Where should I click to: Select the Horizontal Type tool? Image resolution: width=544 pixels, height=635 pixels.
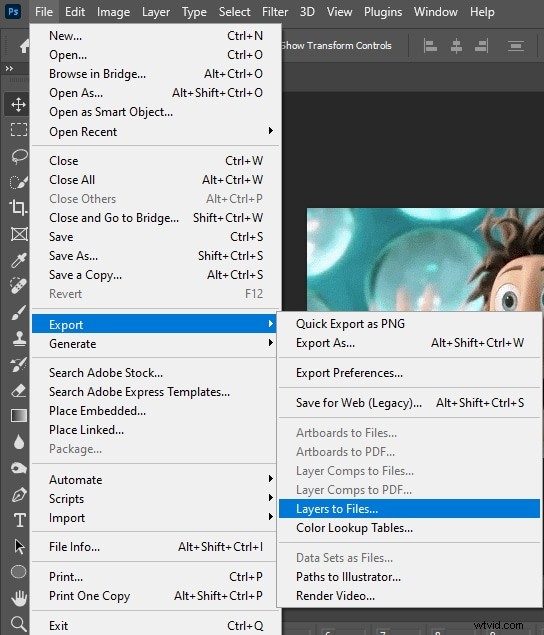tap(19, 520)
